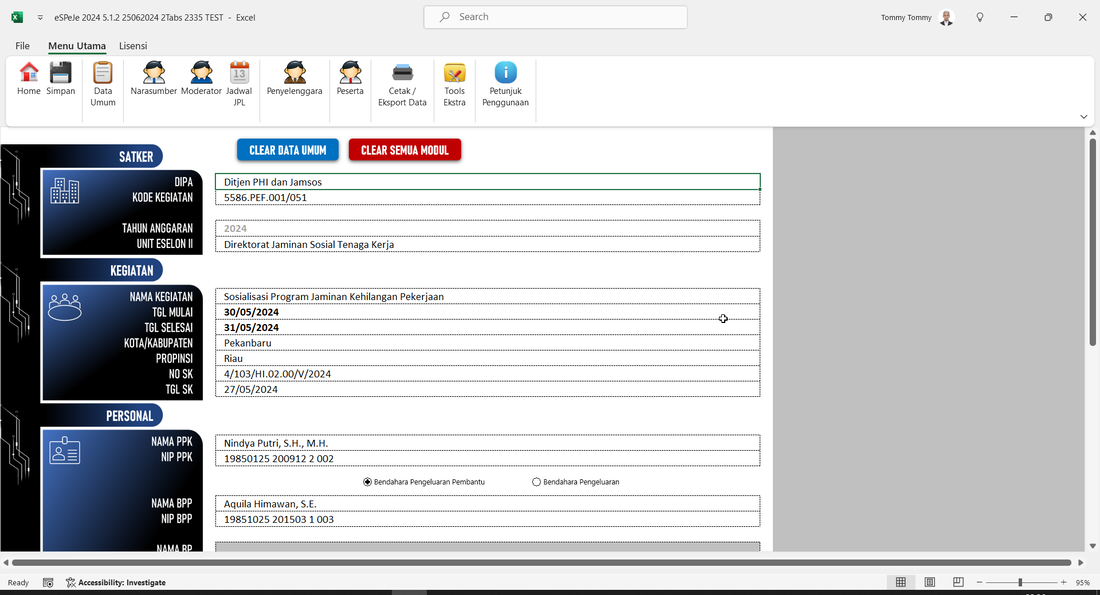Open the quick access toolbar dropdown
Screen dimensions: 1100x595
40,18
